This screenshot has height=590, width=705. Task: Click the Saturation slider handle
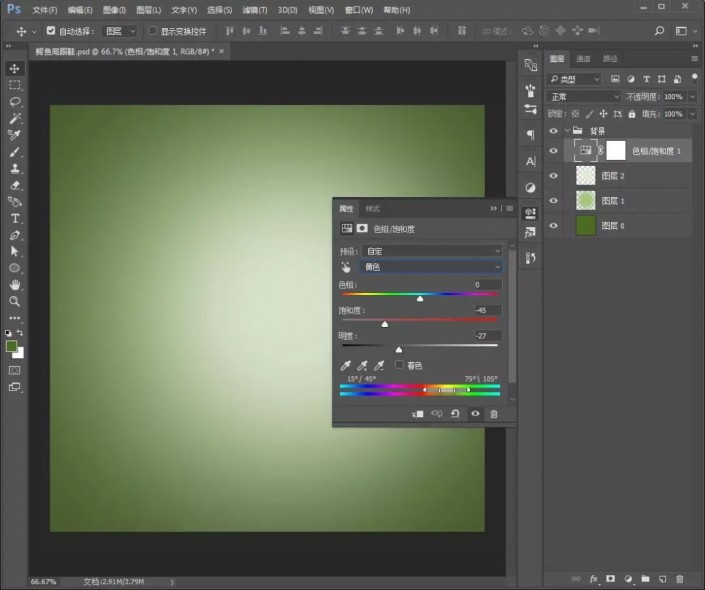pos(385,324)
